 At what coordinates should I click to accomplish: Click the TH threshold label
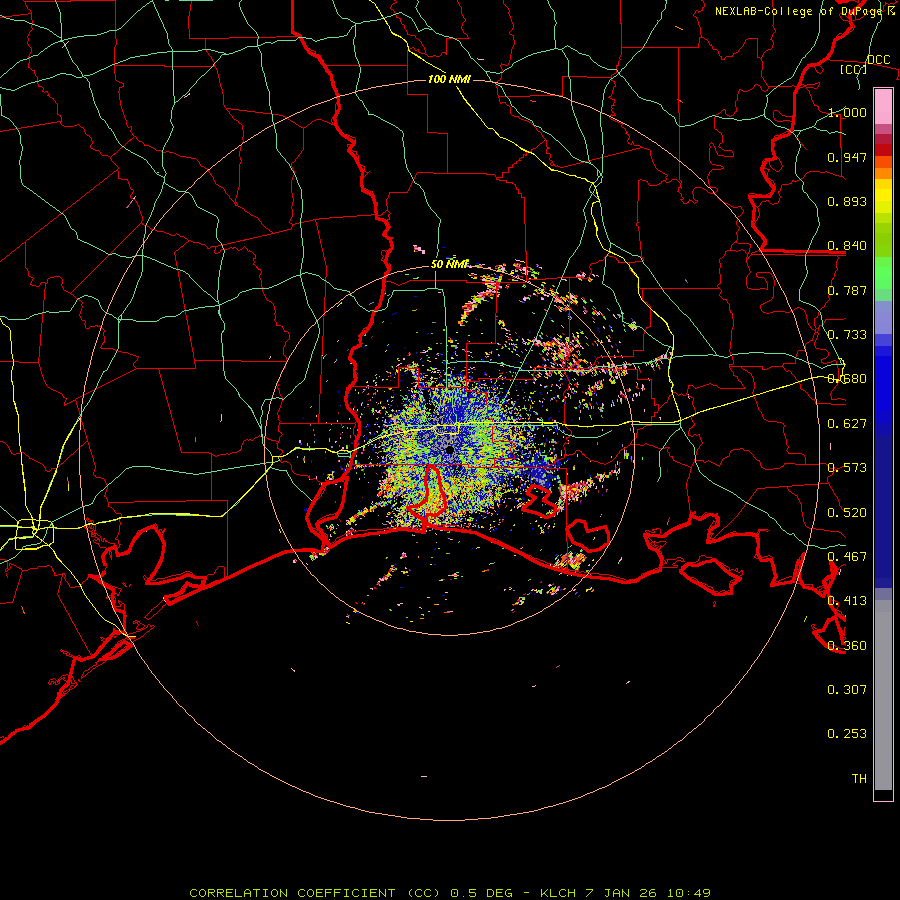[x=859, y=779]
